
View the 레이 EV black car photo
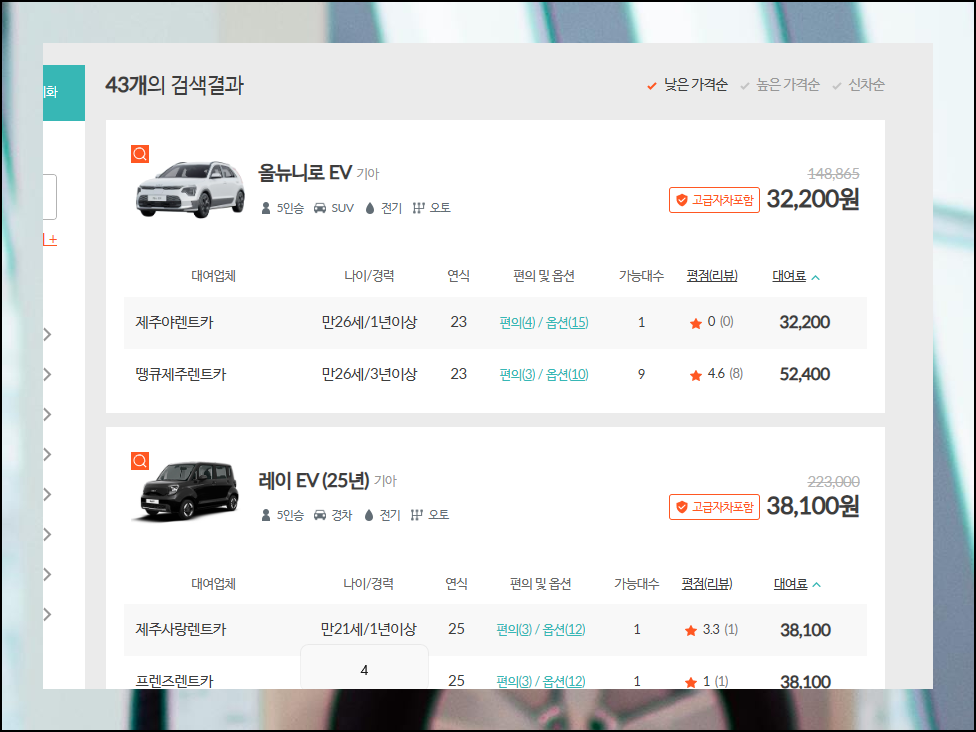click(x=185, y=491)
